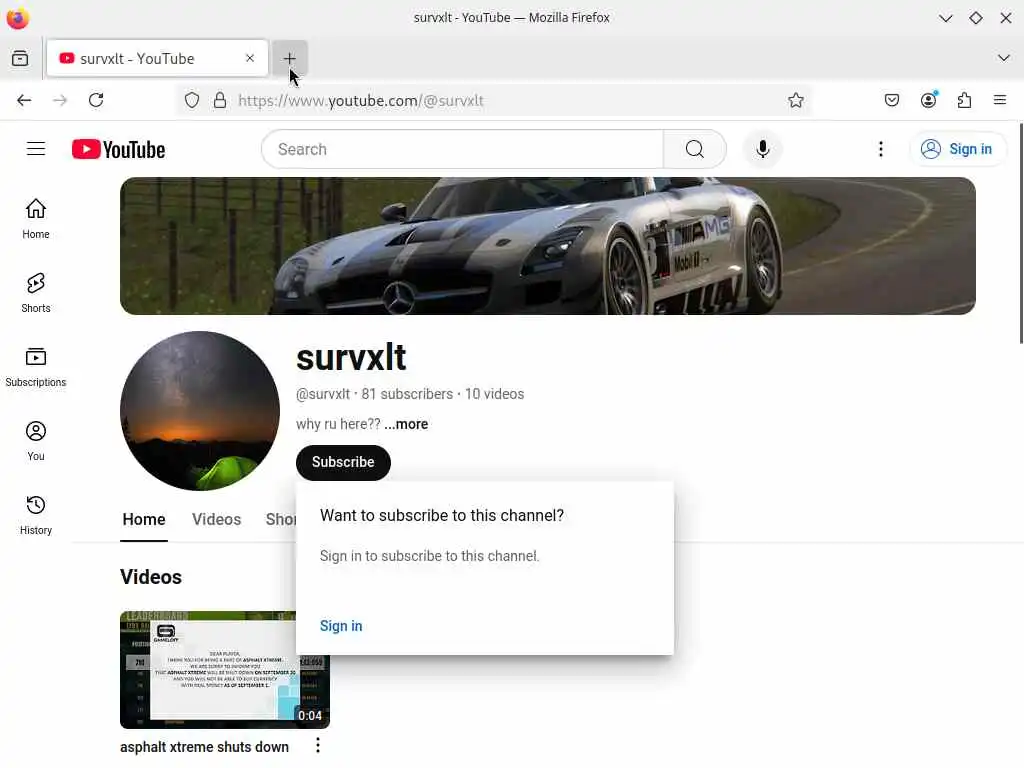The width and height of the screenshot is (1024, 768).
Task: Expand channel description with ...more
Action: (x=406, y=424)
